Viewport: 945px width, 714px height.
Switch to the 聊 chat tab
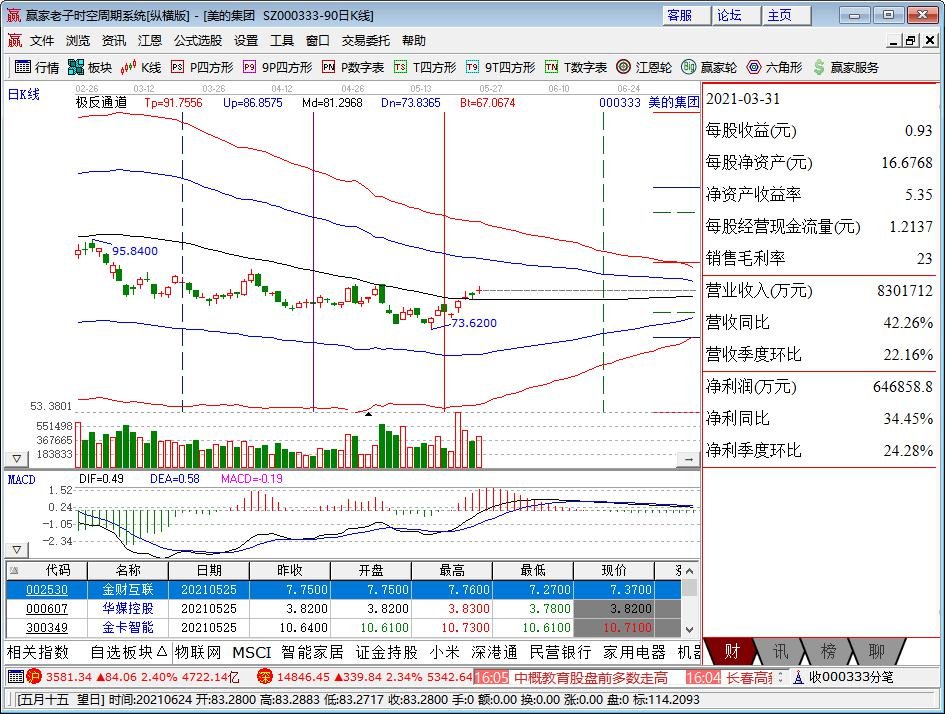coord(876,651)
